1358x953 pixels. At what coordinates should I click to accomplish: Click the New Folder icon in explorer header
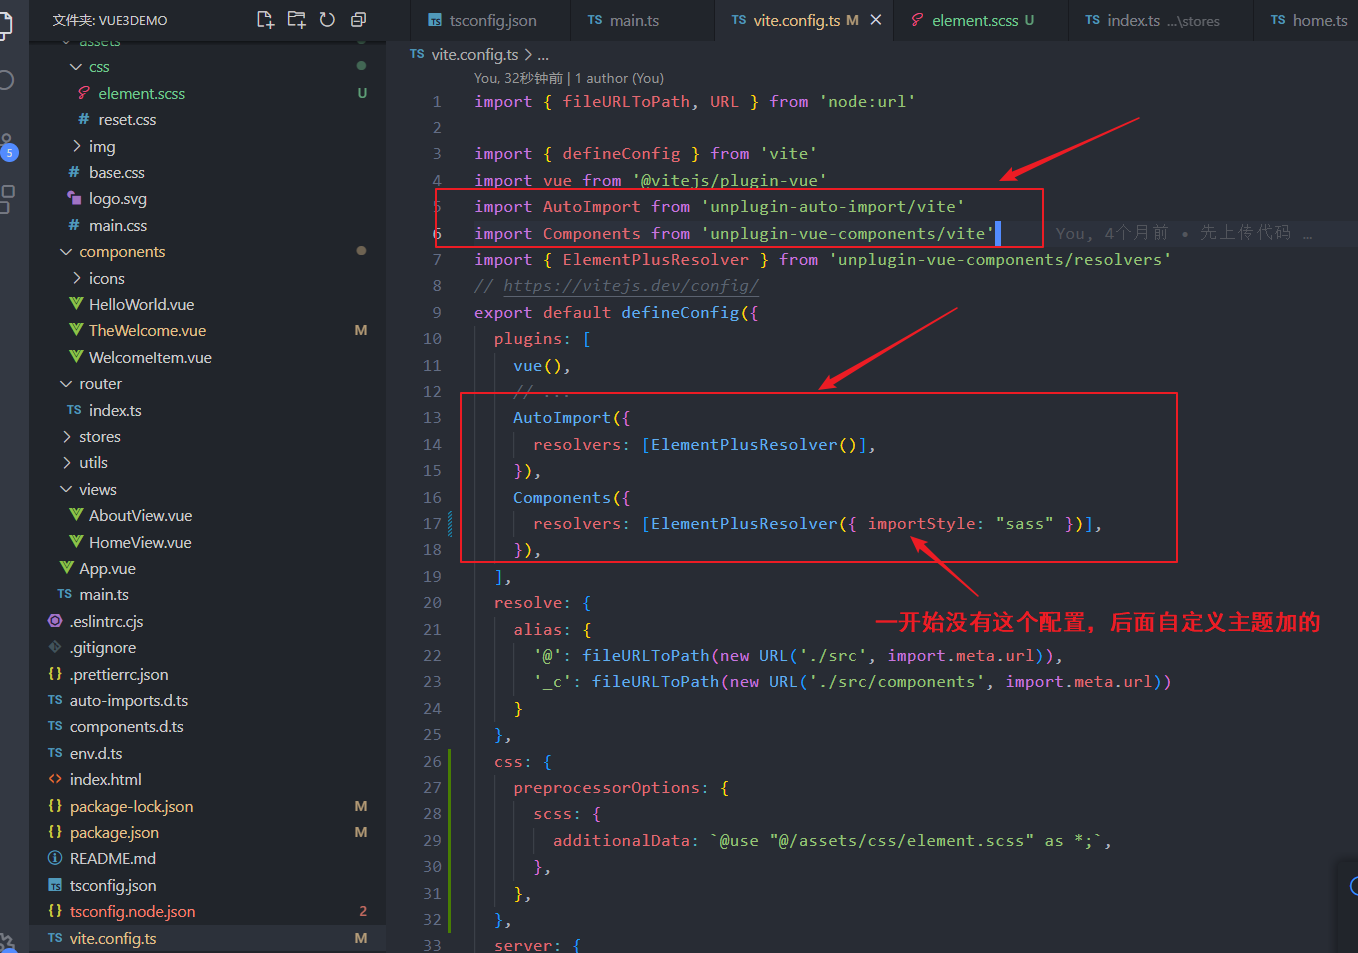(x=296, y=19)
